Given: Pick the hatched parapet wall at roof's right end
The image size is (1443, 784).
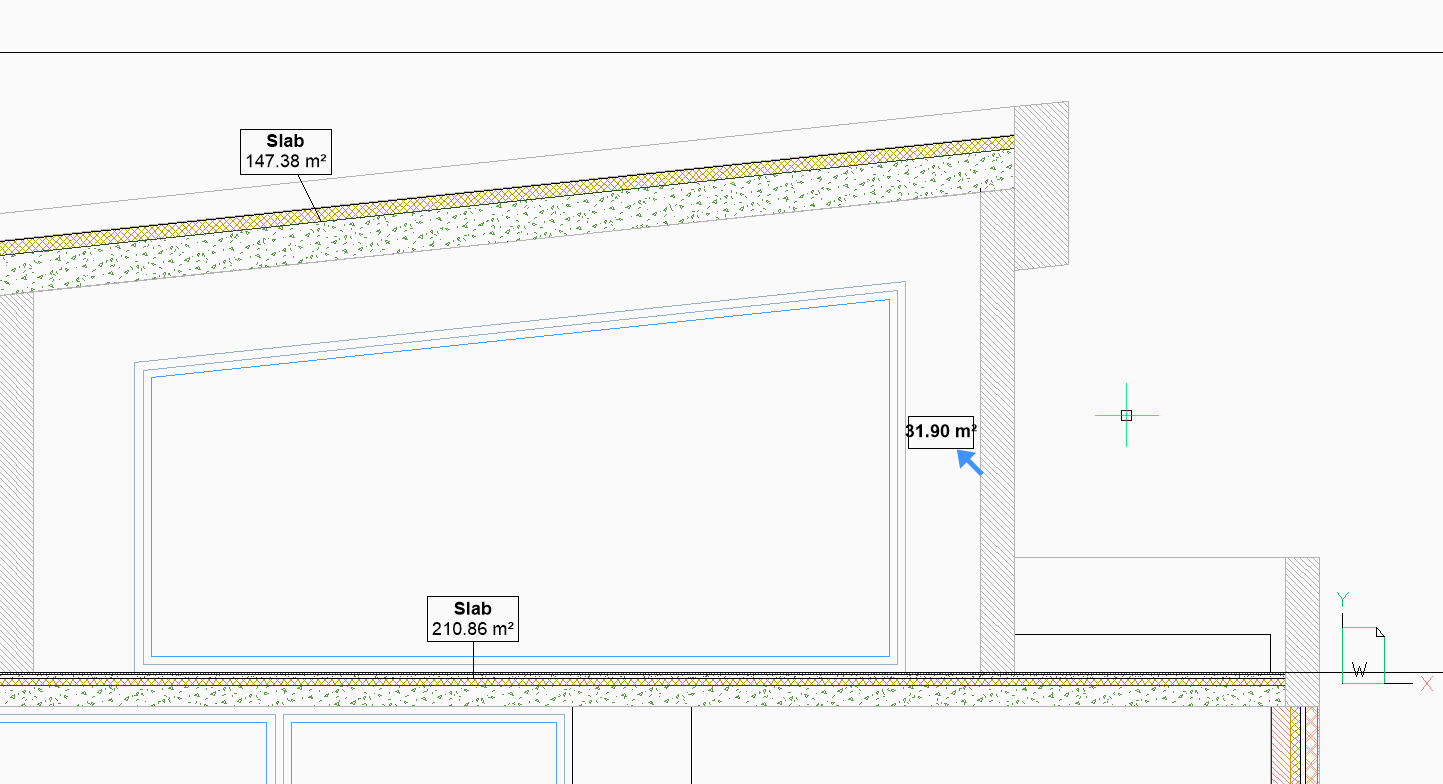Looking at the screenshot, I should click(x=1041, y=185).
